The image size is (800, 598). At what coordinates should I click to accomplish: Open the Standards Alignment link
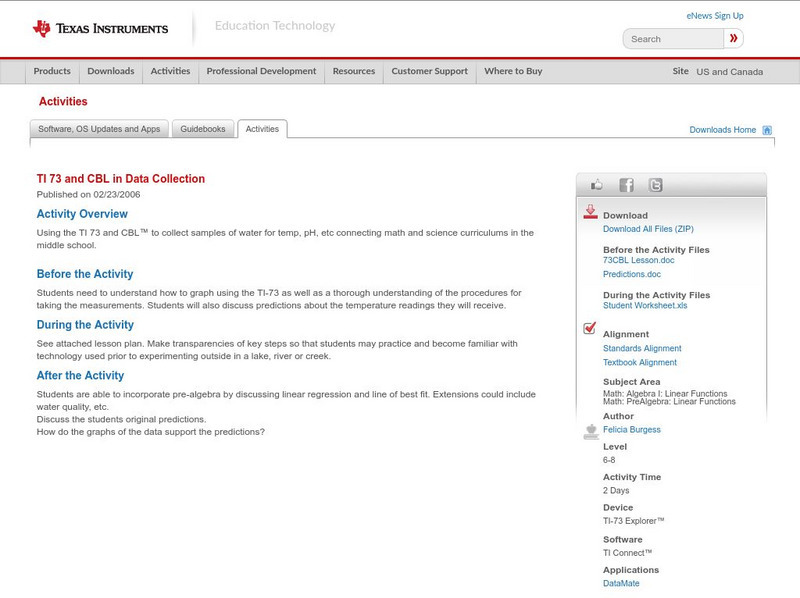pyautogui.click(x=642, y=348)
